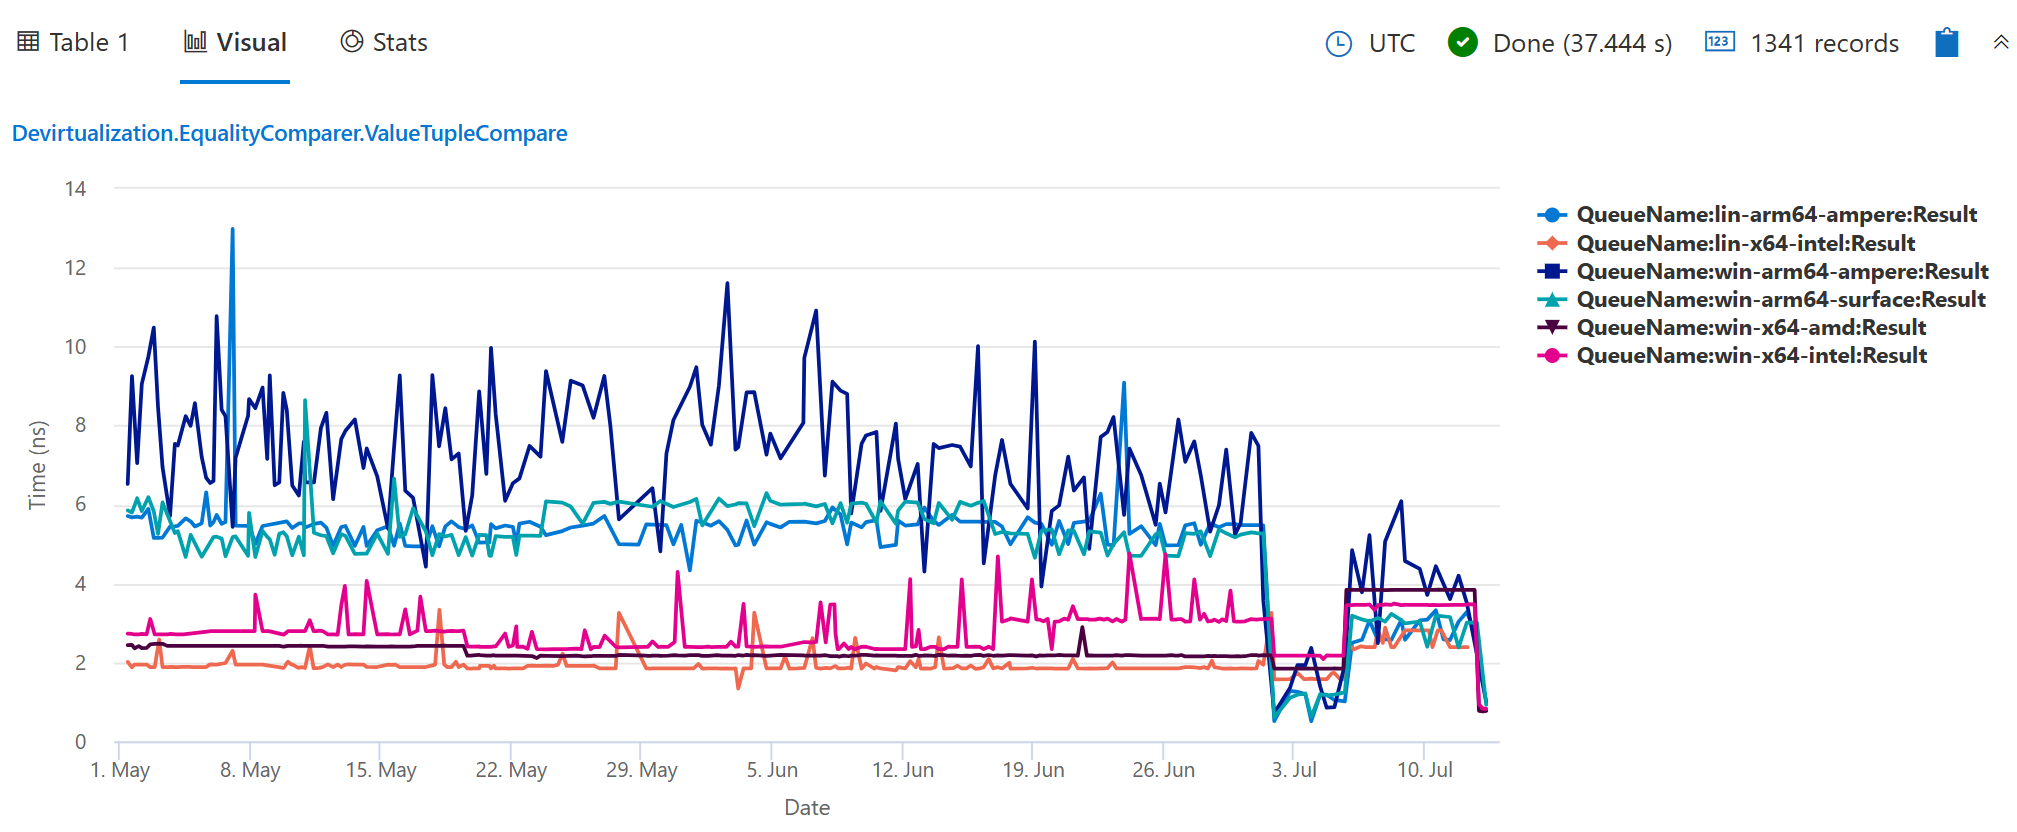Click UTC to change the timezone
The width and height of the screenshot is (2017, 832).
pyautogui.click(x=1392, y=43)
